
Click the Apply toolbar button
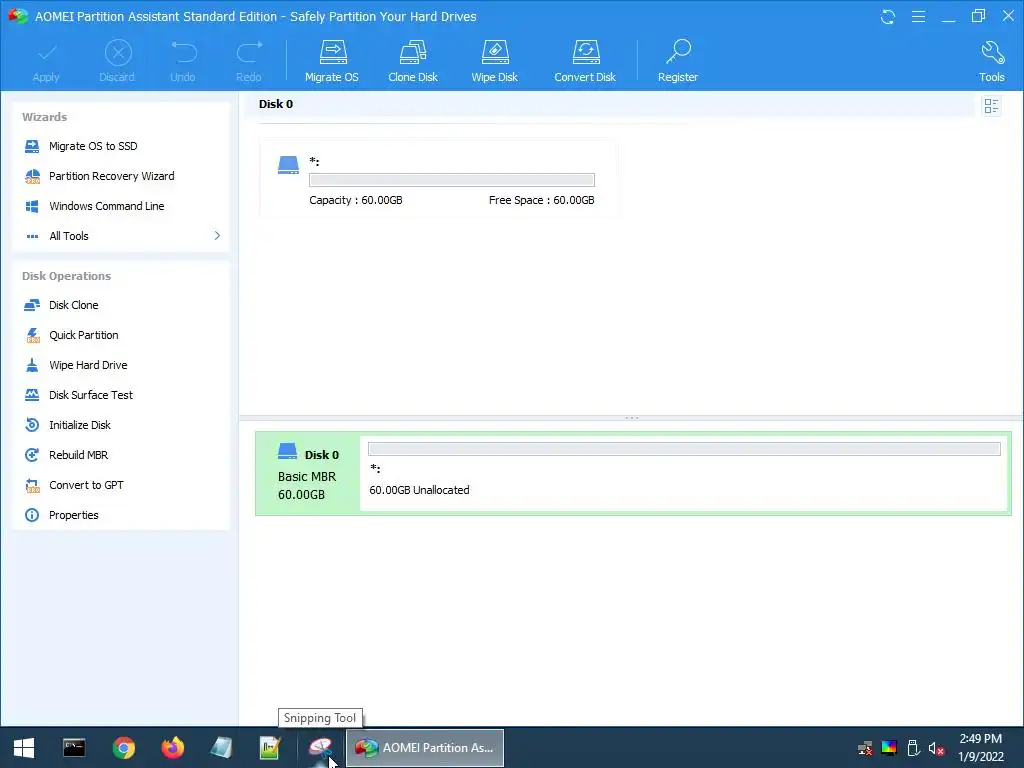(46, 62)
